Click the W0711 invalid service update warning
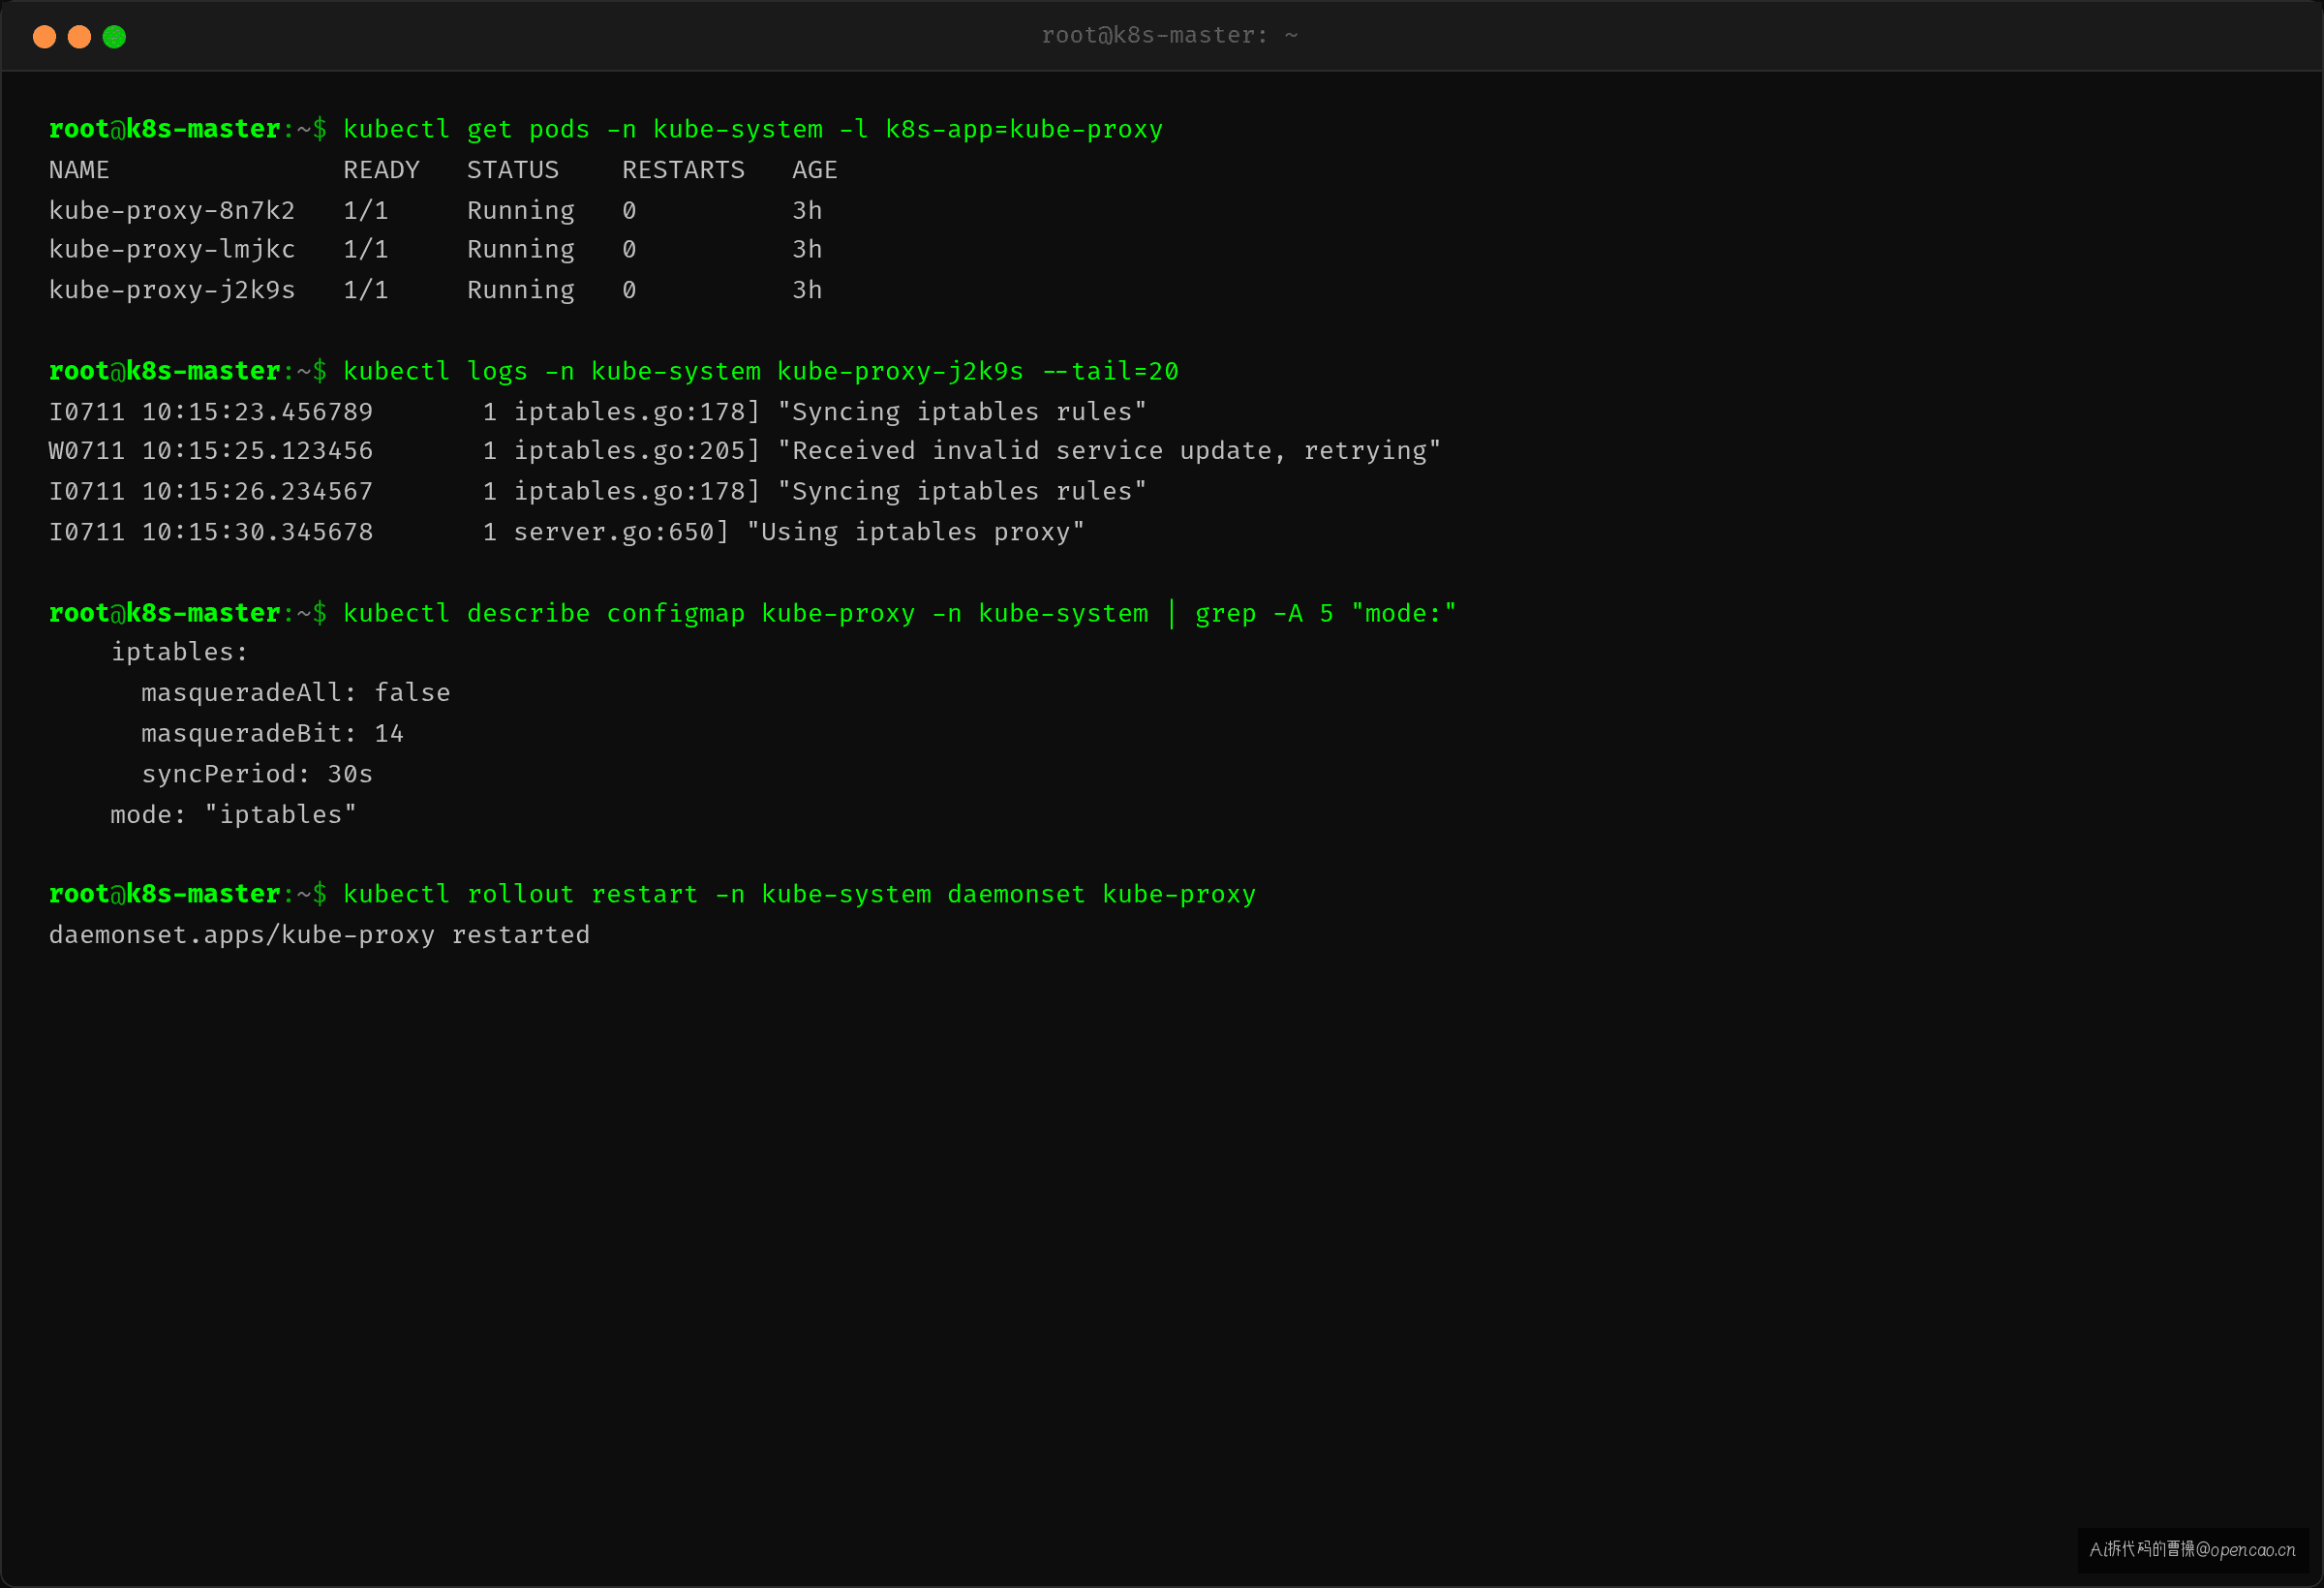The image size is (2324, 1588). (x=745, y=451)
